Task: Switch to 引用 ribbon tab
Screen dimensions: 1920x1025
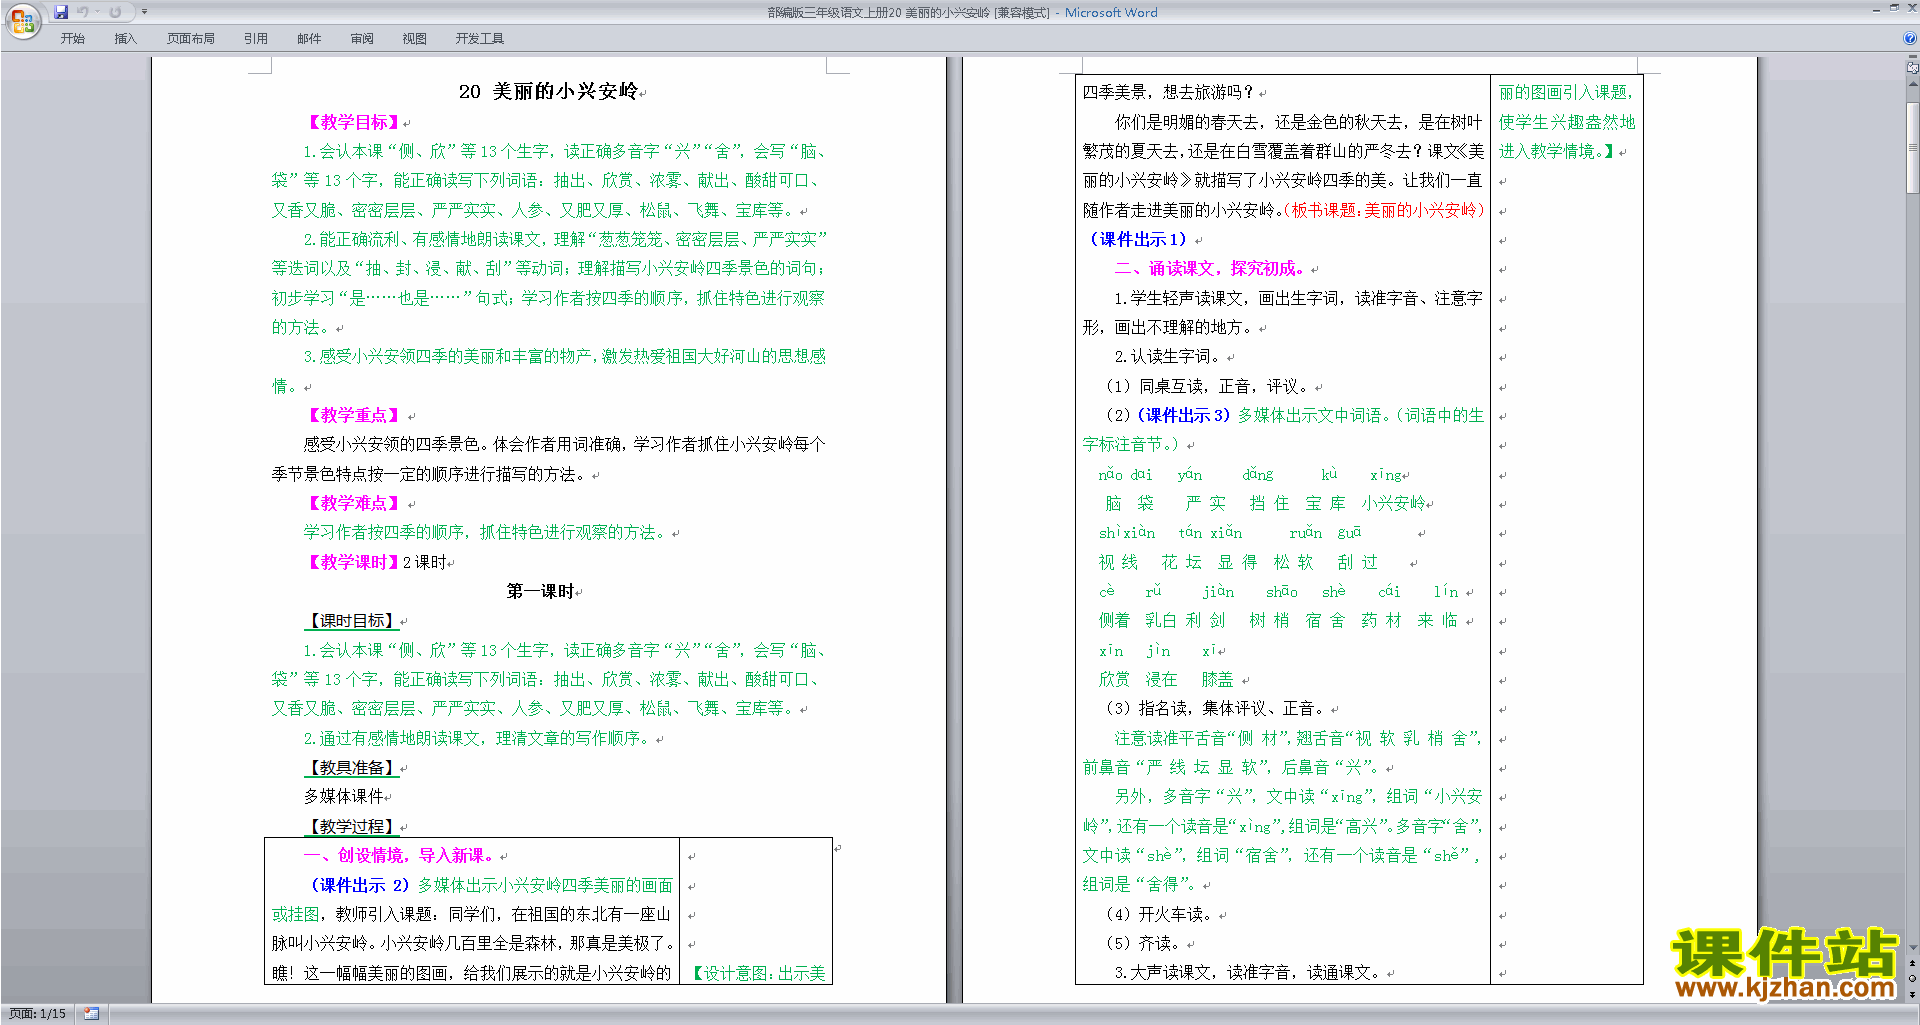Action: 256,39
